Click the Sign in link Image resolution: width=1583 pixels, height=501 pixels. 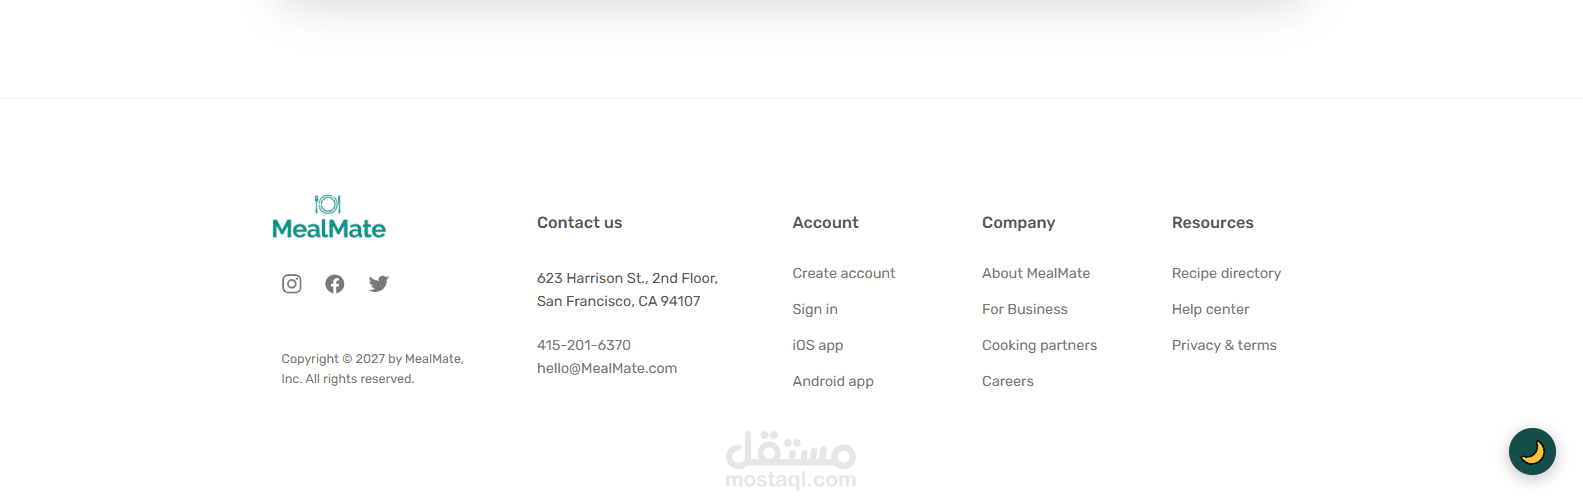(x=815, y=309)
